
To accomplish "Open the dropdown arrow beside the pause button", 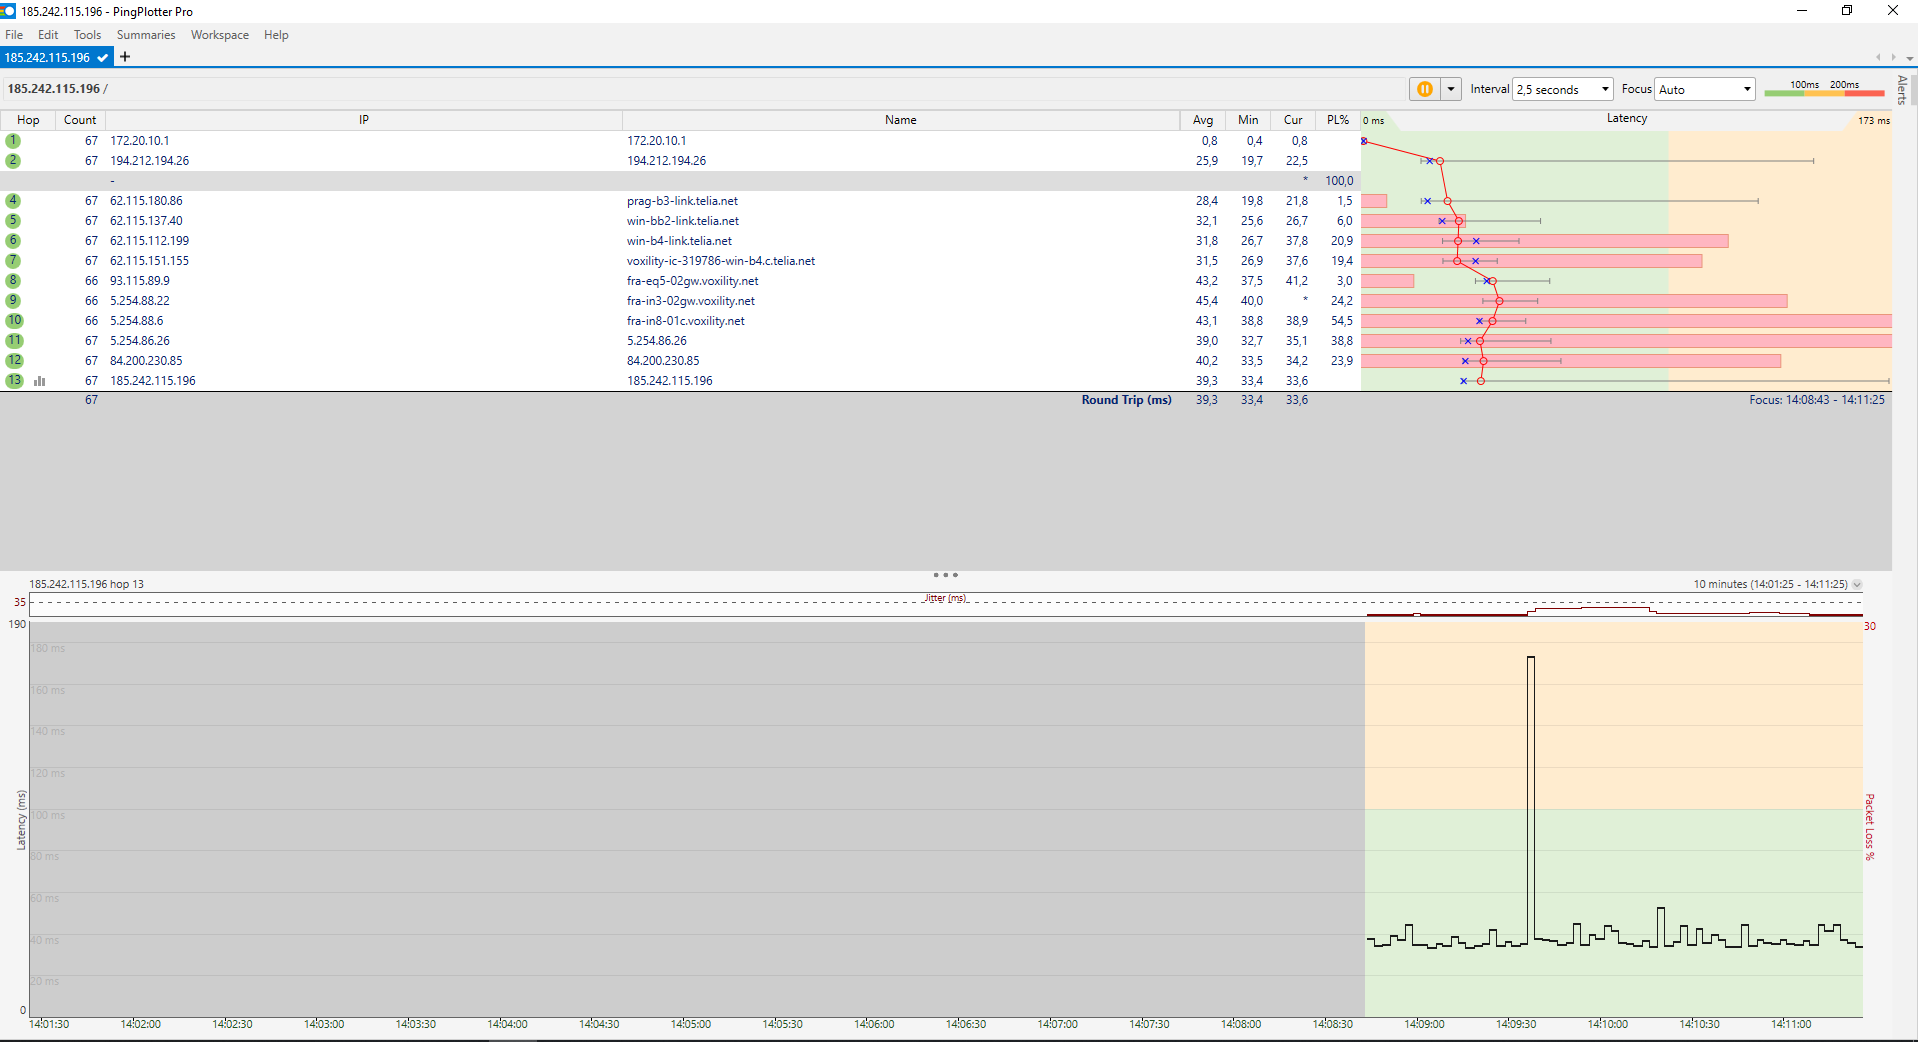I will click(1451, 89).
